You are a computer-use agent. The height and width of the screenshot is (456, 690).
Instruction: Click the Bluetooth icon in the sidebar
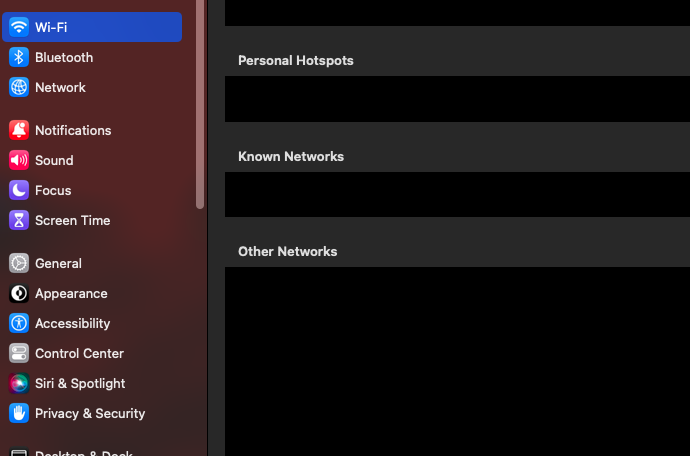[19, 57]
